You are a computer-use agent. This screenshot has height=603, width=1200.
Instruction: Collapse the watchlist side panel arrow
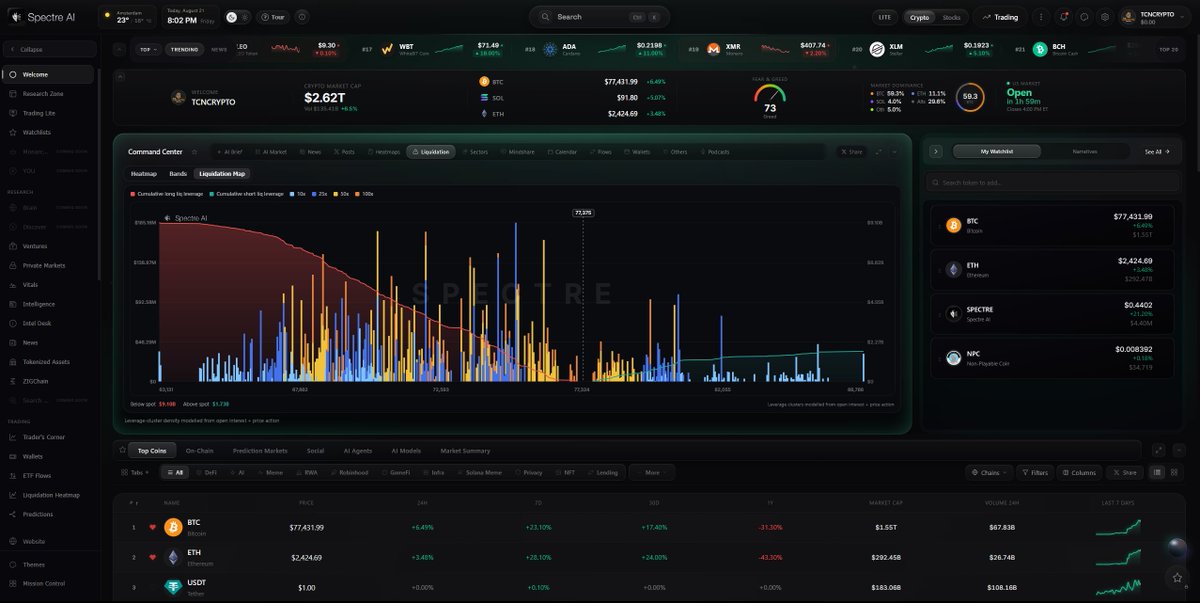point(936,151)
